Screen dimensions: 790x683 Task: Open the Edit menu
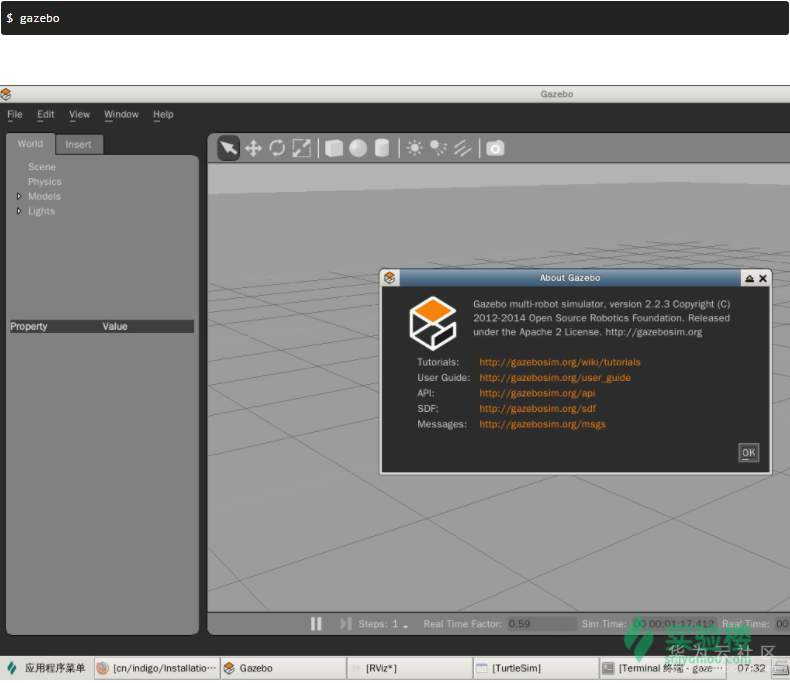(45, 114)
